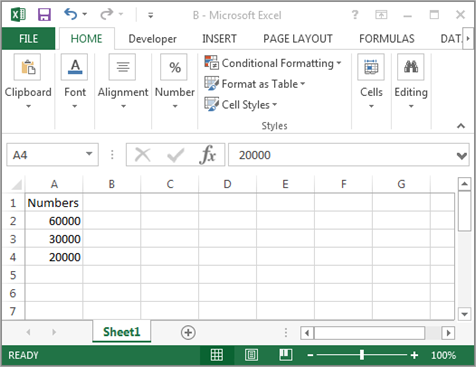This screenshot has width=476, height=367.
Task: Expand the Cell Styles dropdown
Action: pyautogui.click(x=275, y=104)
